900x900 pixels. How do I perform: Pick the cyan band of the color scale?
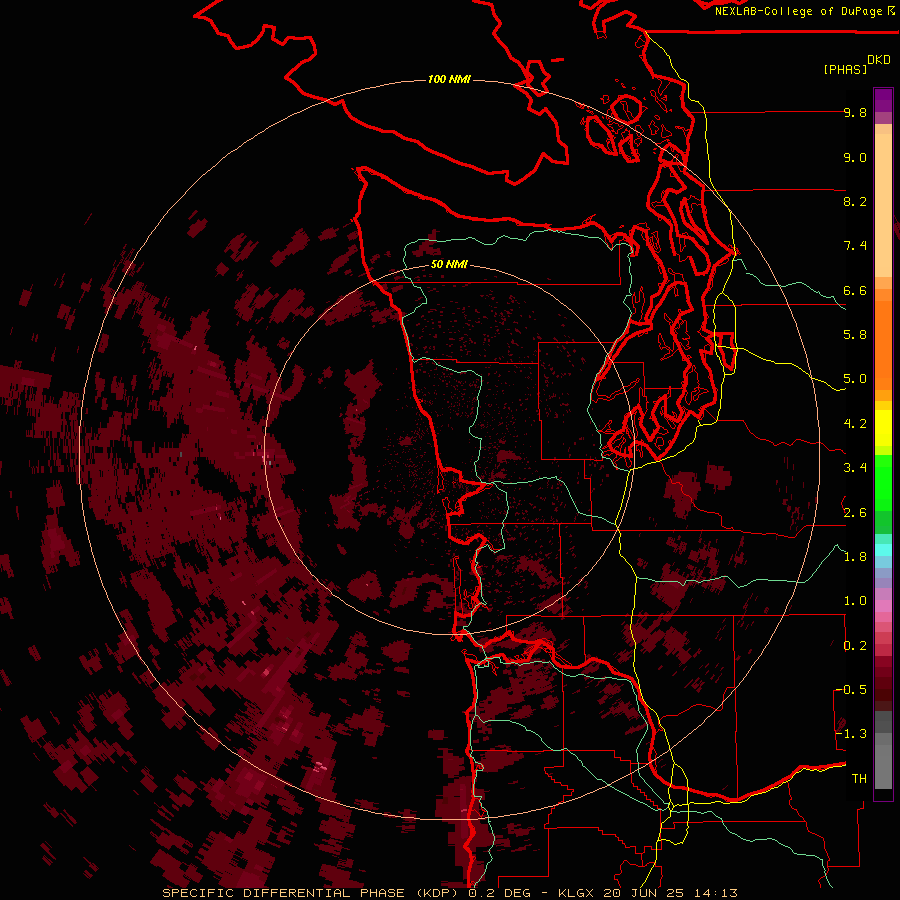pyautogui.click(x=883, y=549)
